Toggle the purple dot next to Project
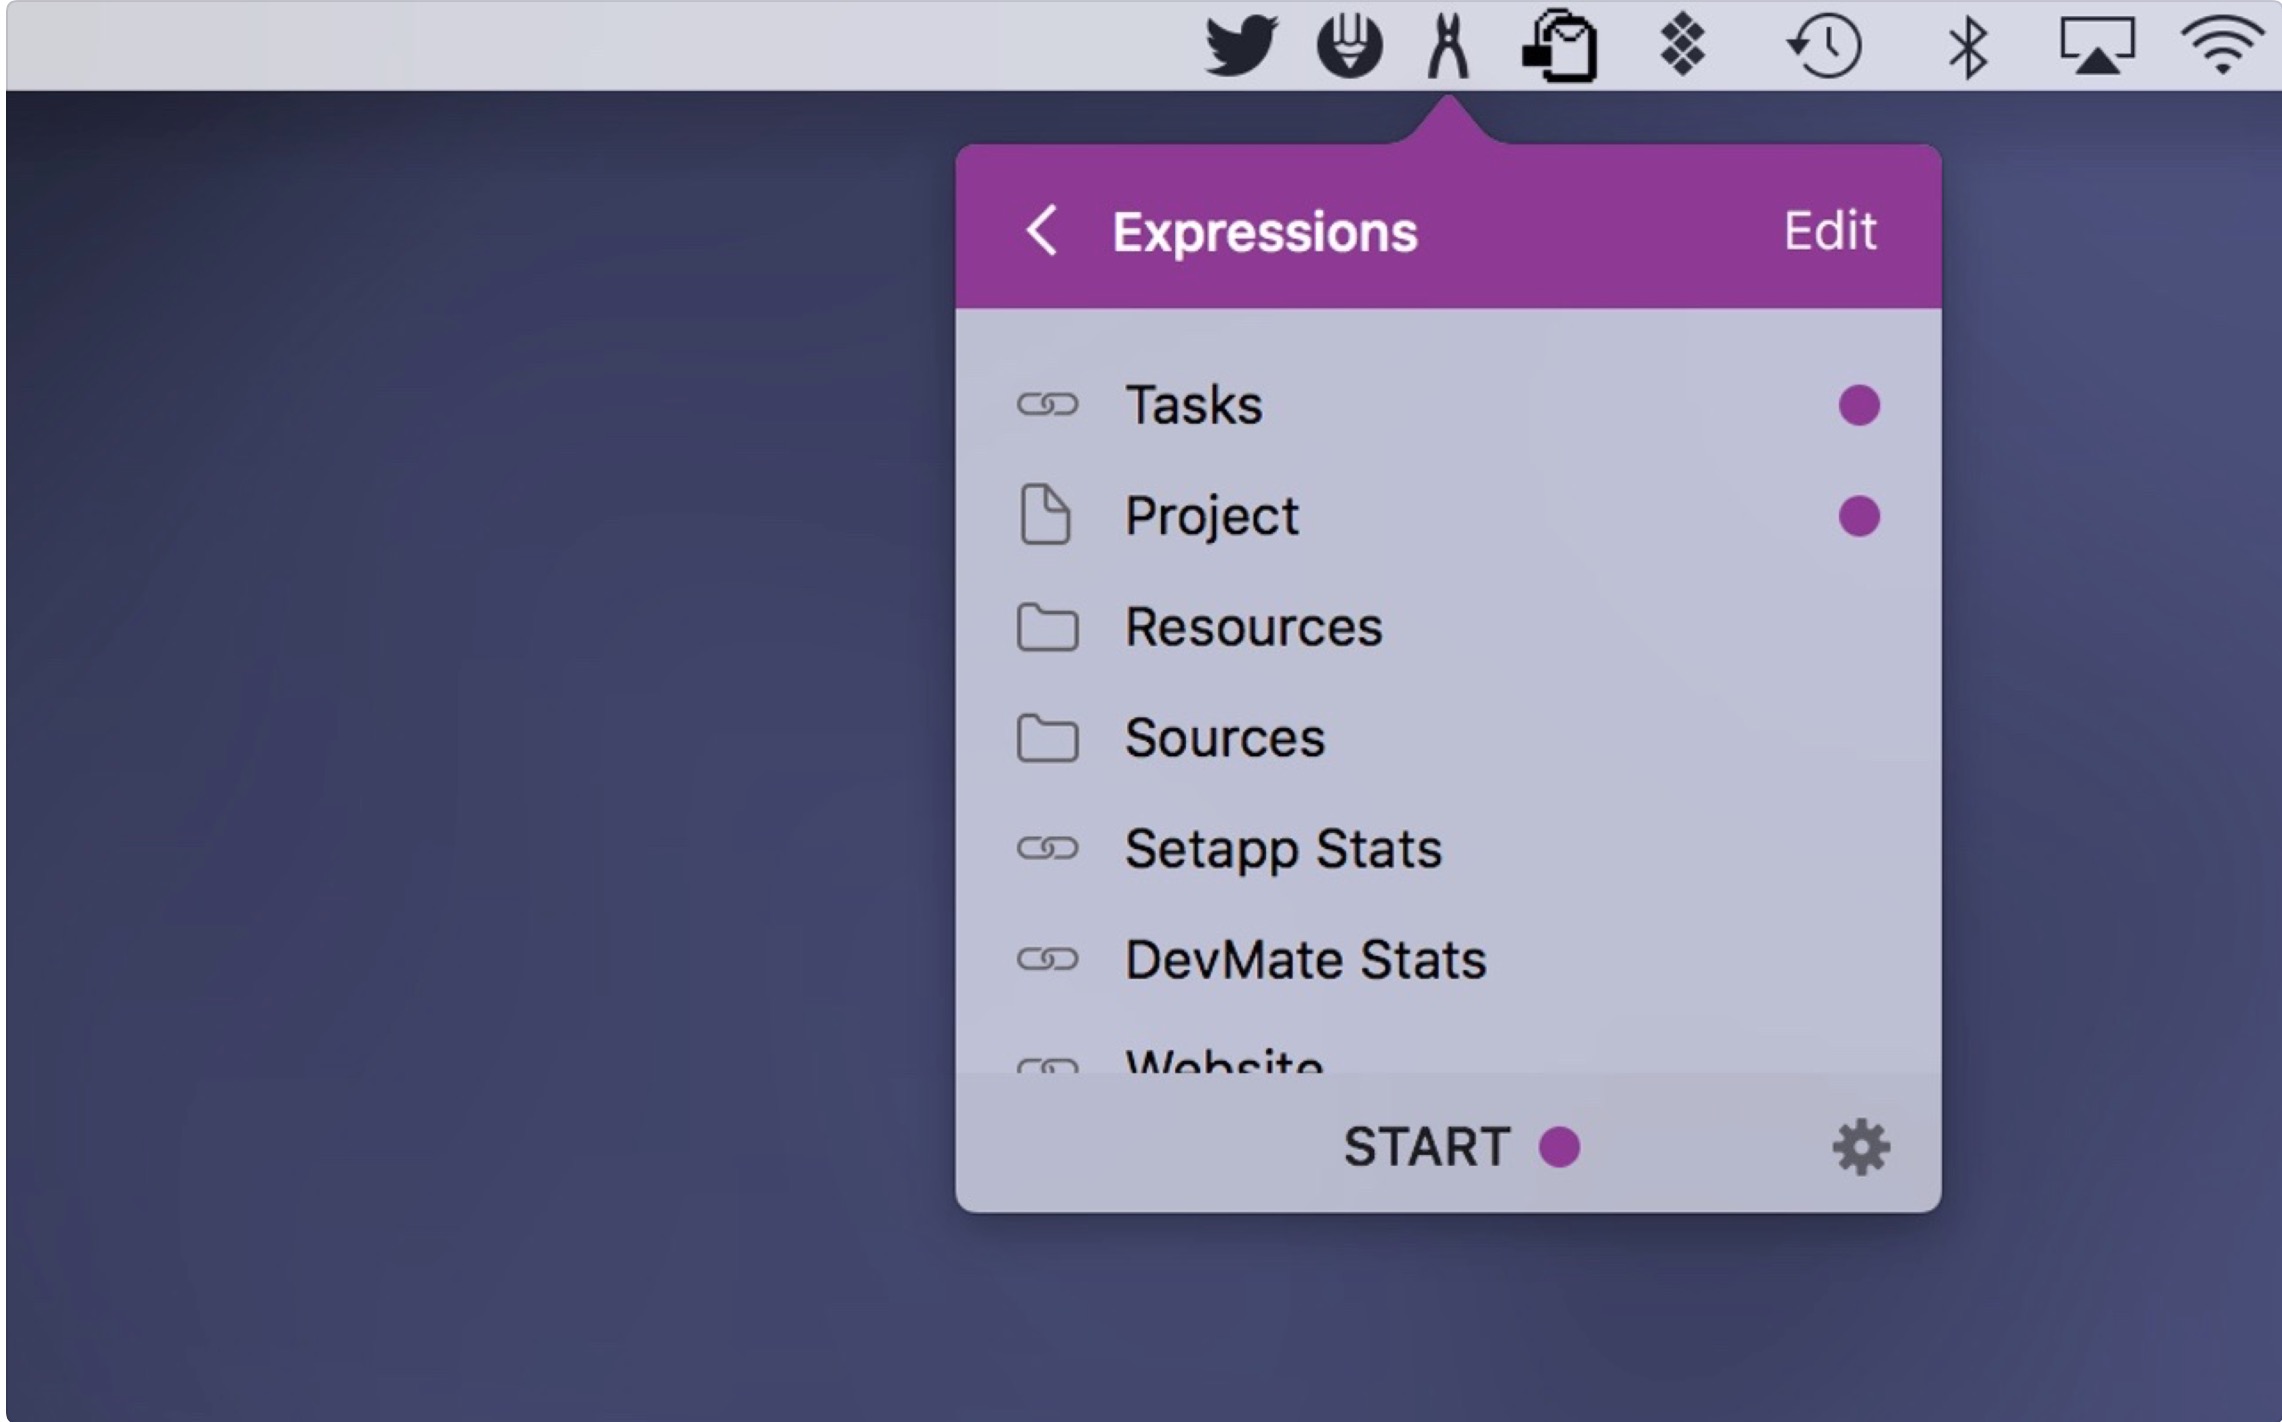The height and width of the screenshot is (1422, 2282). pos(1859,516)
